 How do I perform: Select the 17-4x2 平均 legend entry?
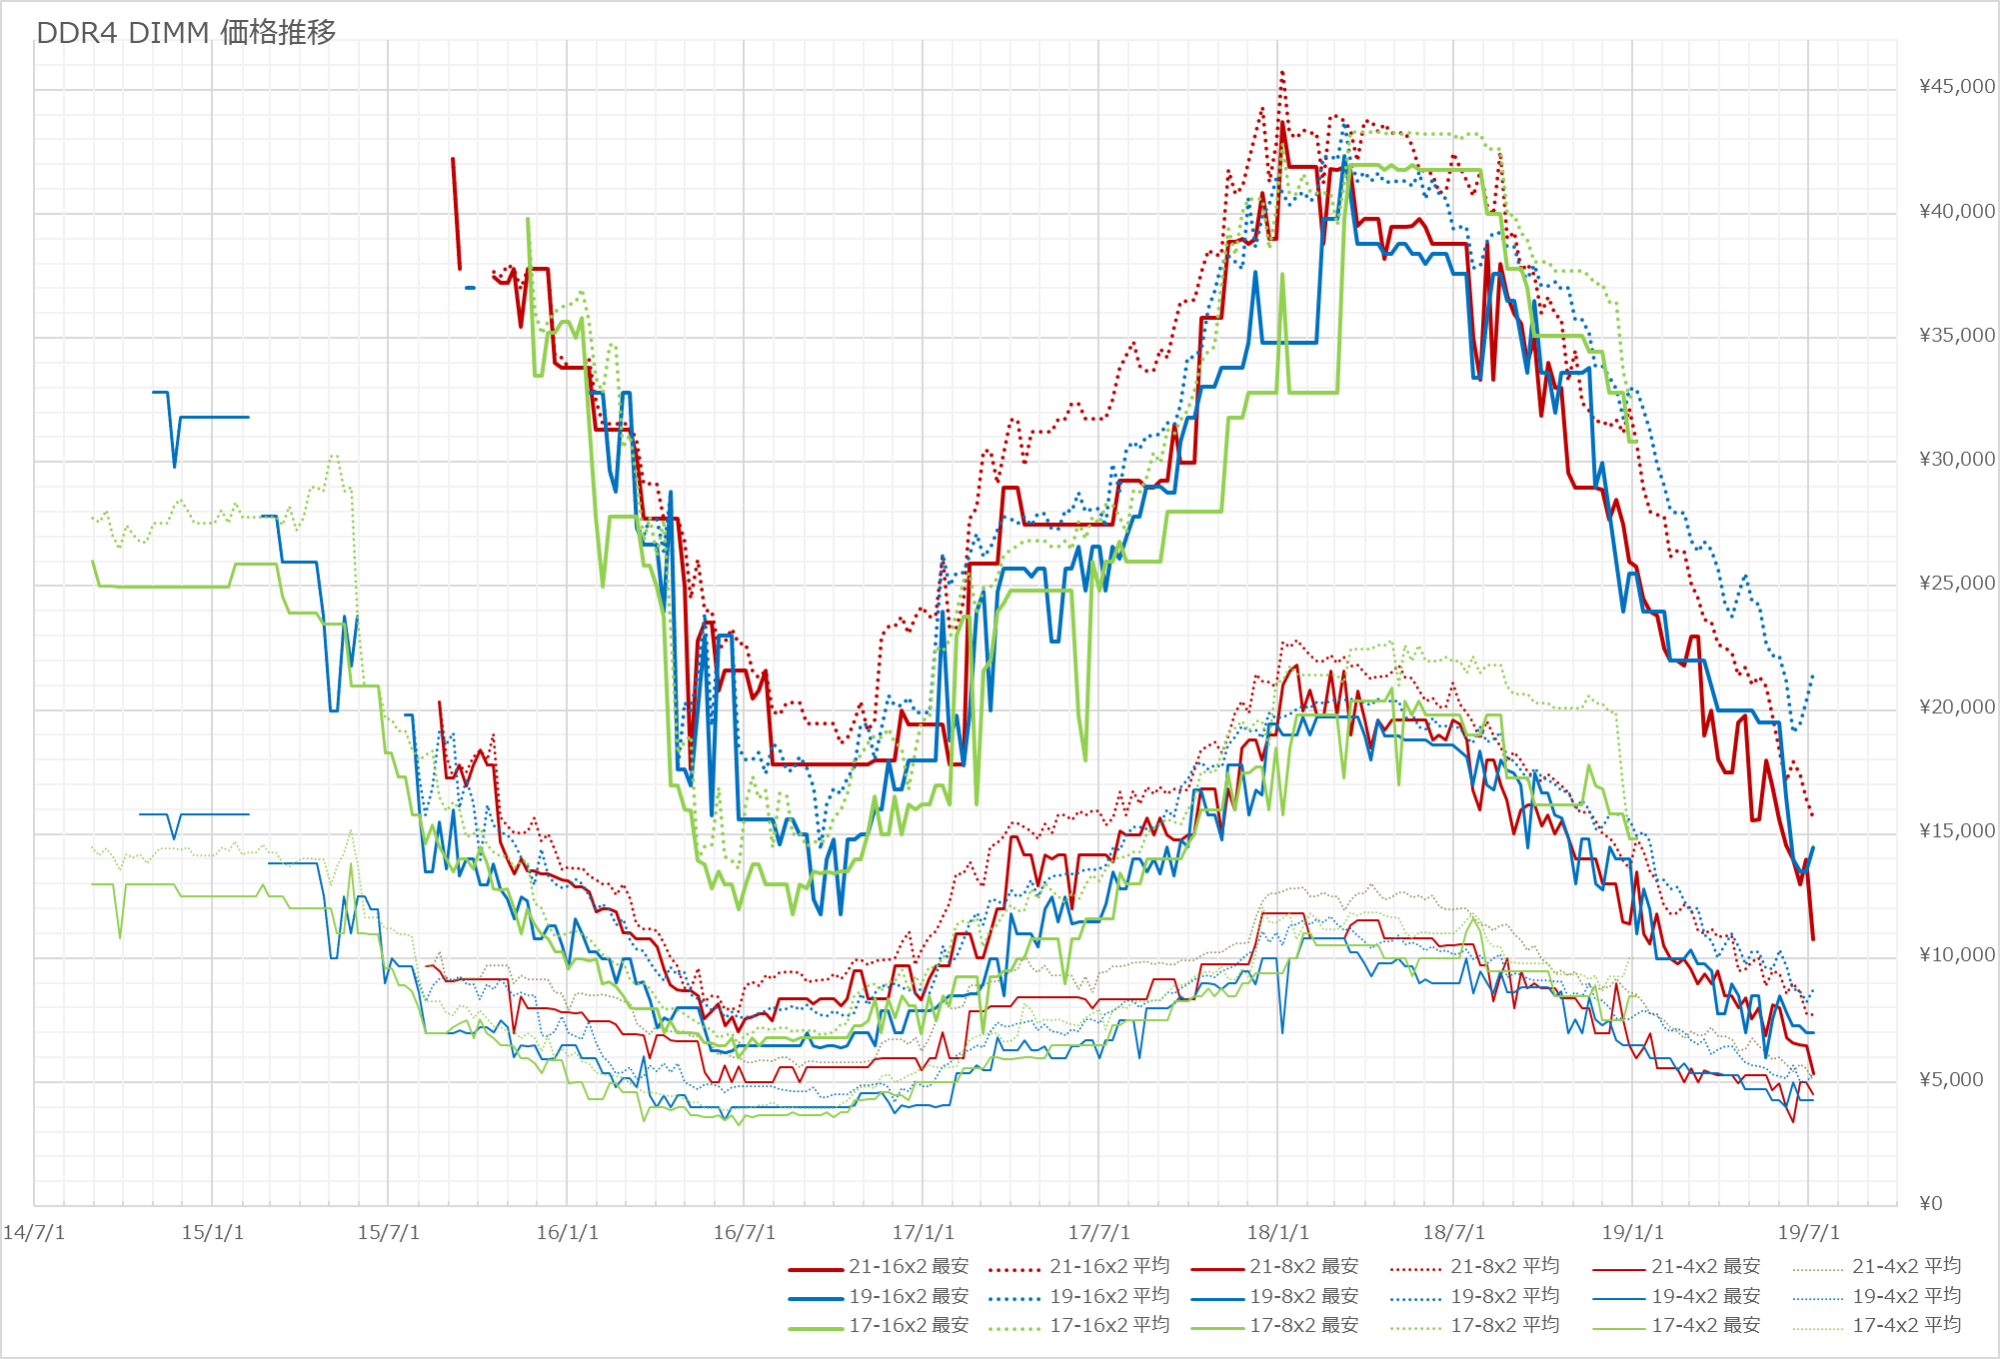click(x=1906, y=1325)
